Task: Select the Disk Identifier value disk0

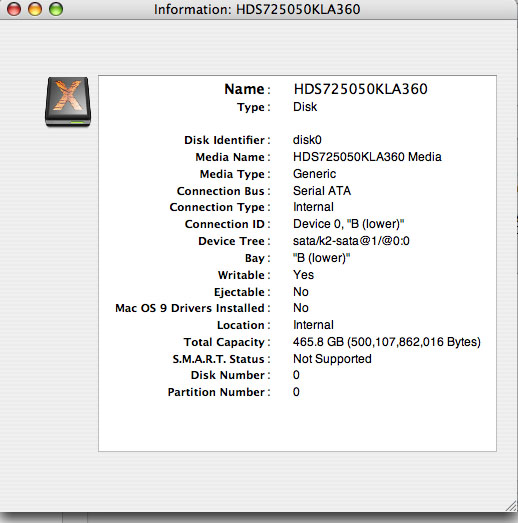Action: coord(307,140)
